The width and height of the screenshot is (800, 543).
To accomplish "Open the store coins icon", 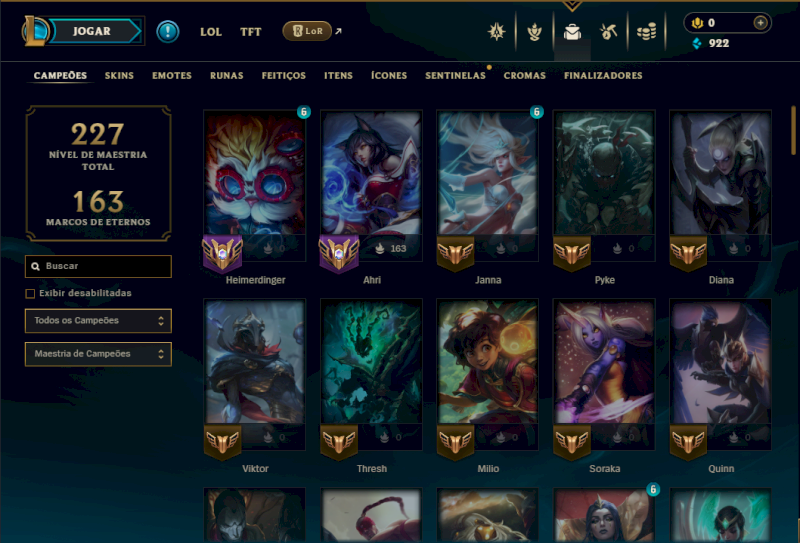I will click(x=646, y=32).
